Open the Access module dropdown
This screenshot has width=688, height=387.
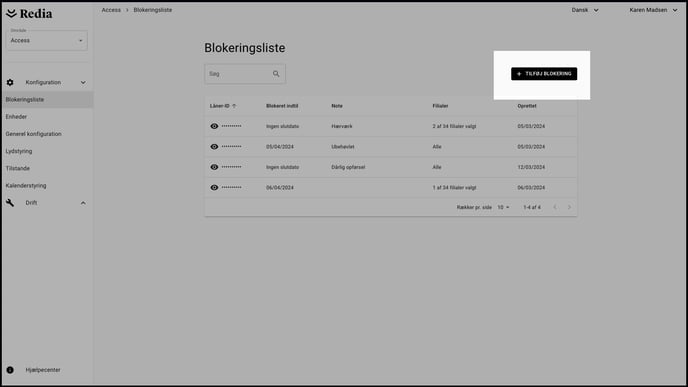(47, 40)
